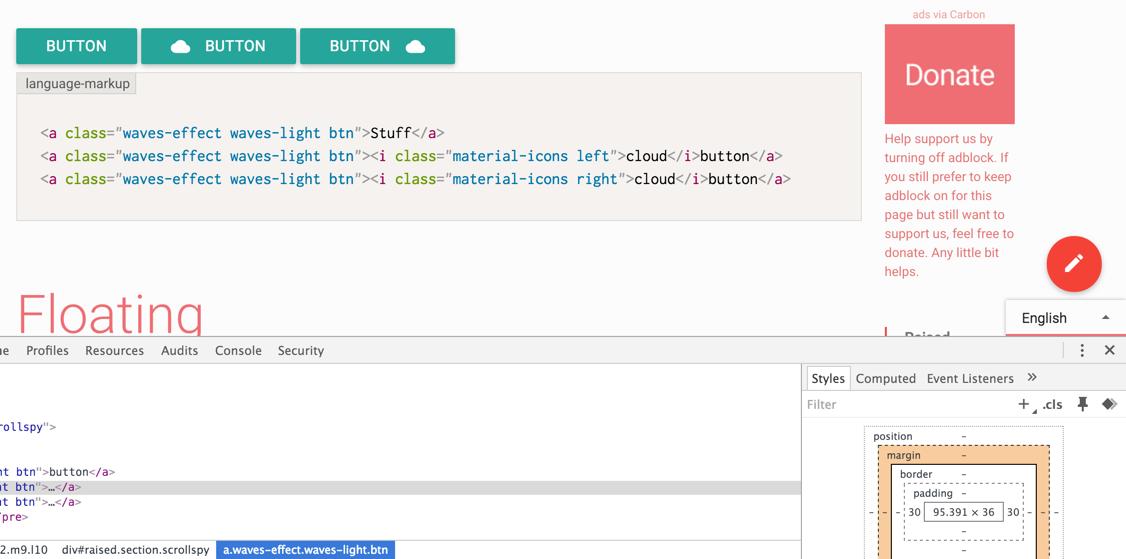Click the cloud icon in the right button

415,47
